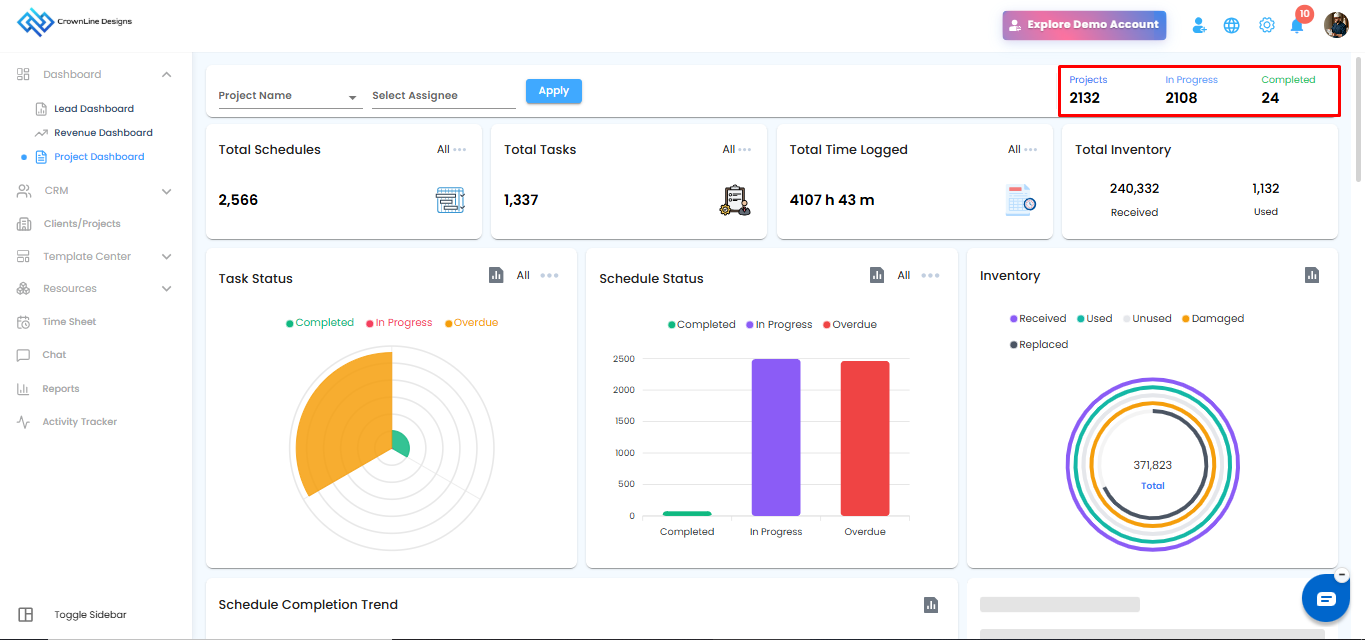Toggle the Damaged legend in Inventory chart
The image size is (1365, 640).
click(1213, 319)
